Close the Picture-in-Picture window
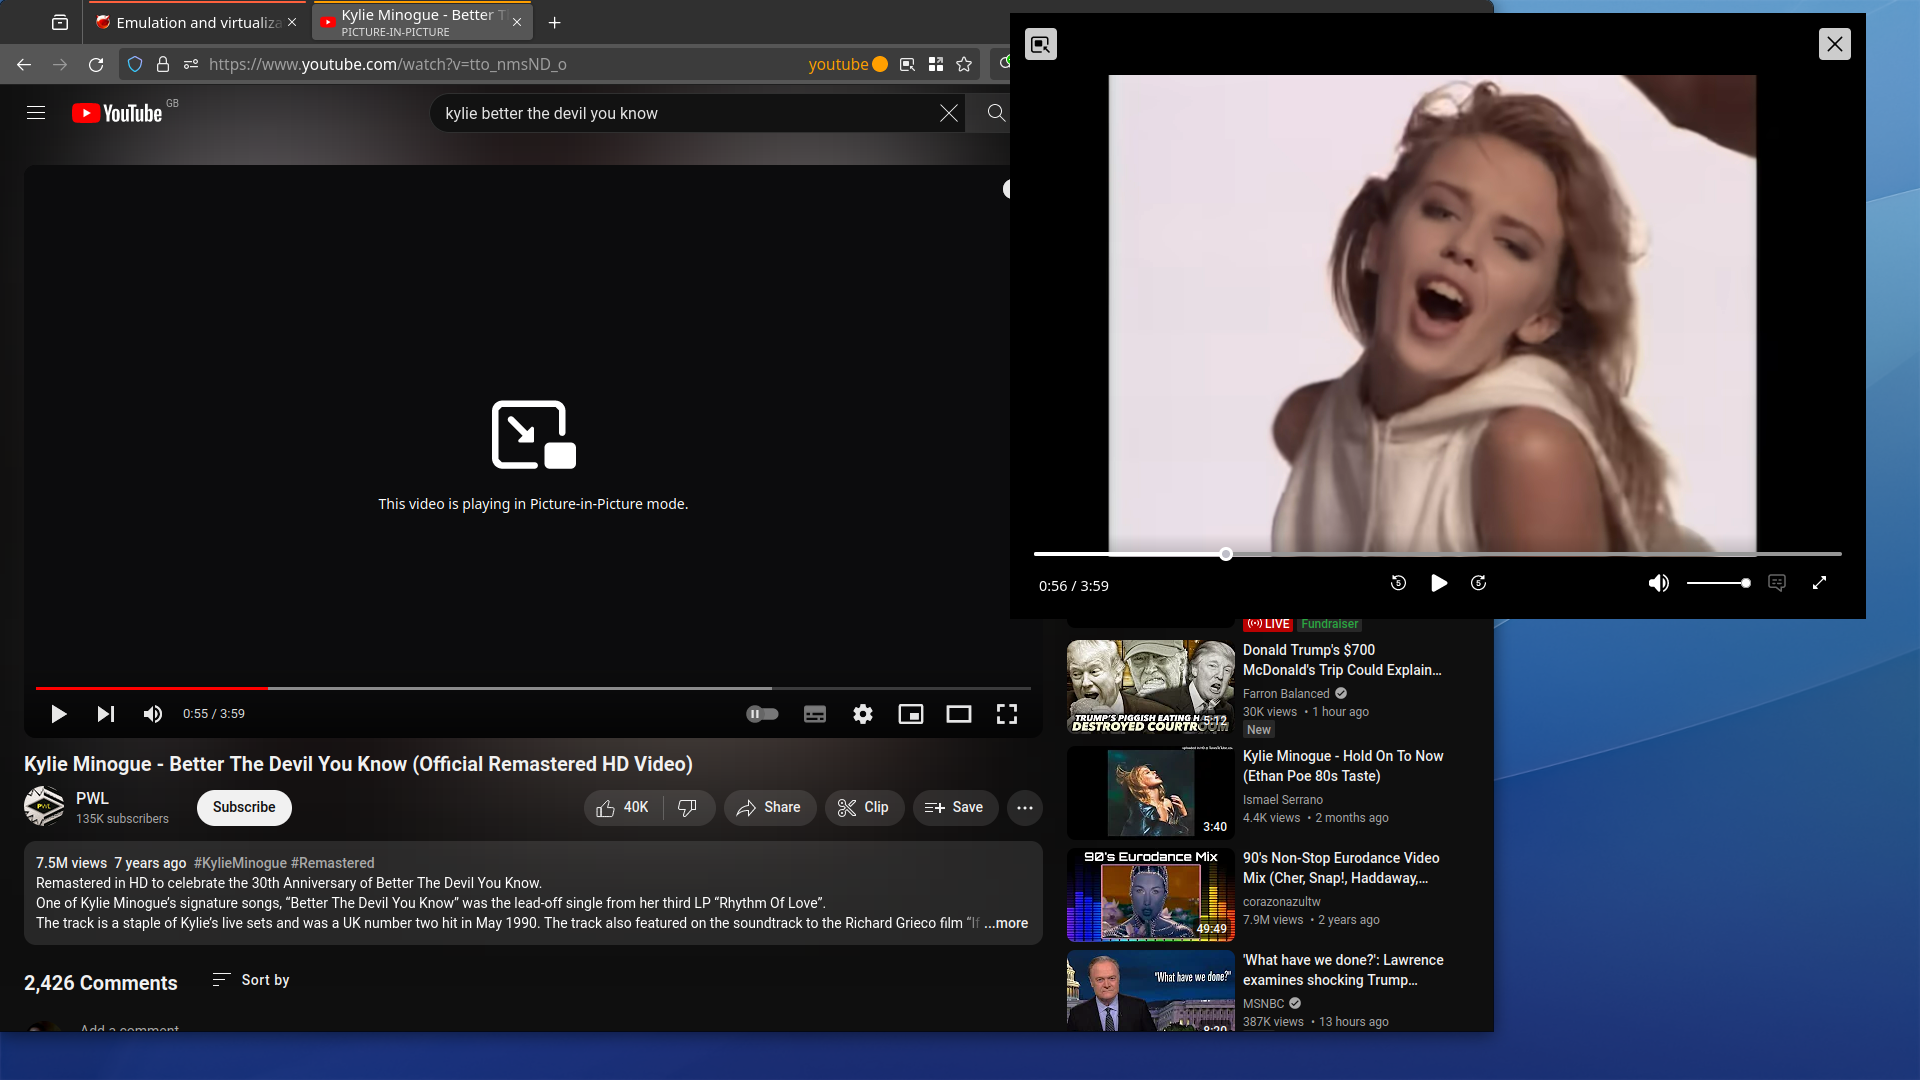The width and height of the screenshot is (1920, 1080). (x=1834, y=44)
